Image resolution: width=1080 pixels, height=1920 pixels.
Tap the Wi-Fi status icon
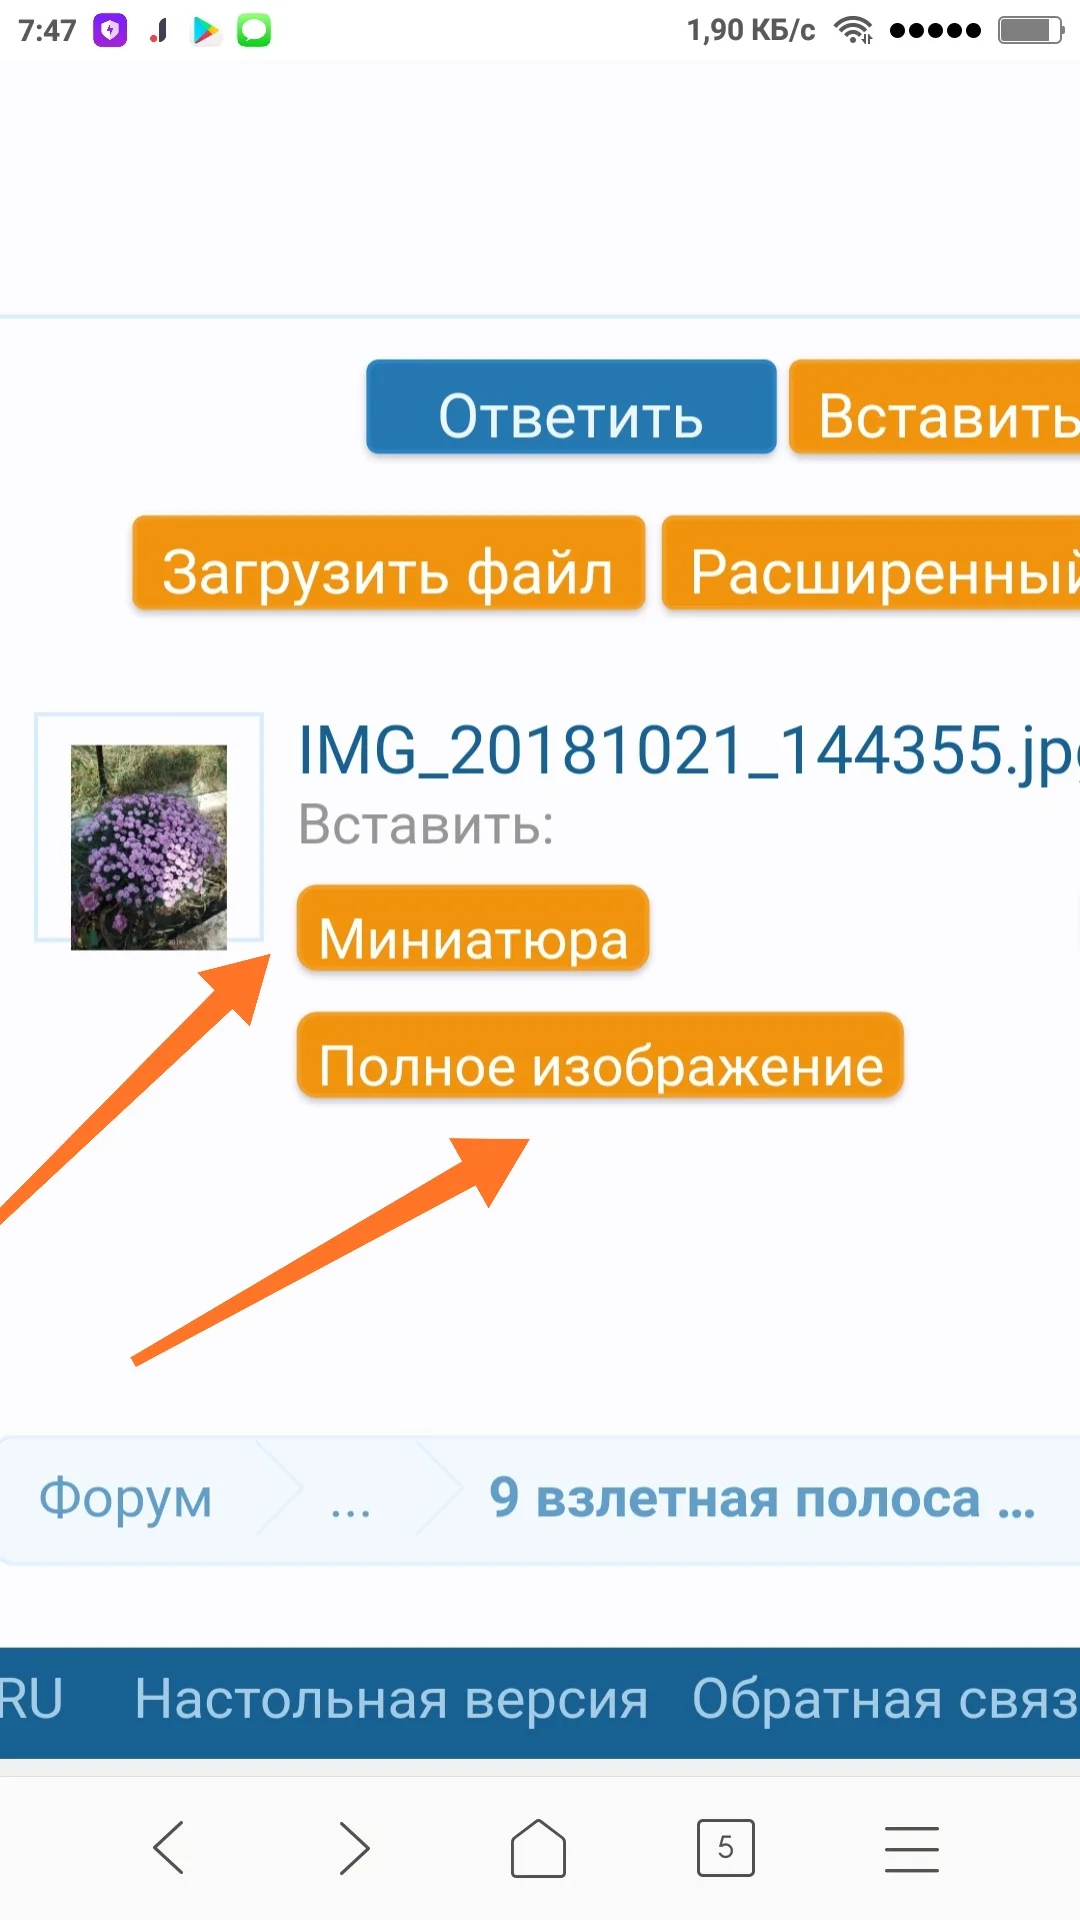tap(853, 30)
